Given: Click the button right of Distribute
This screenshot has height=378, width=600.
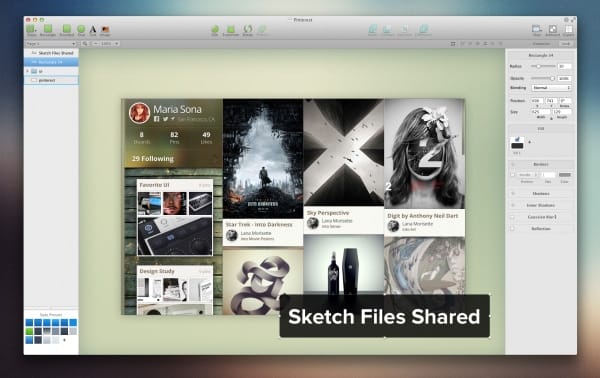Looking at the screenshot, I should tap(566, 44).
